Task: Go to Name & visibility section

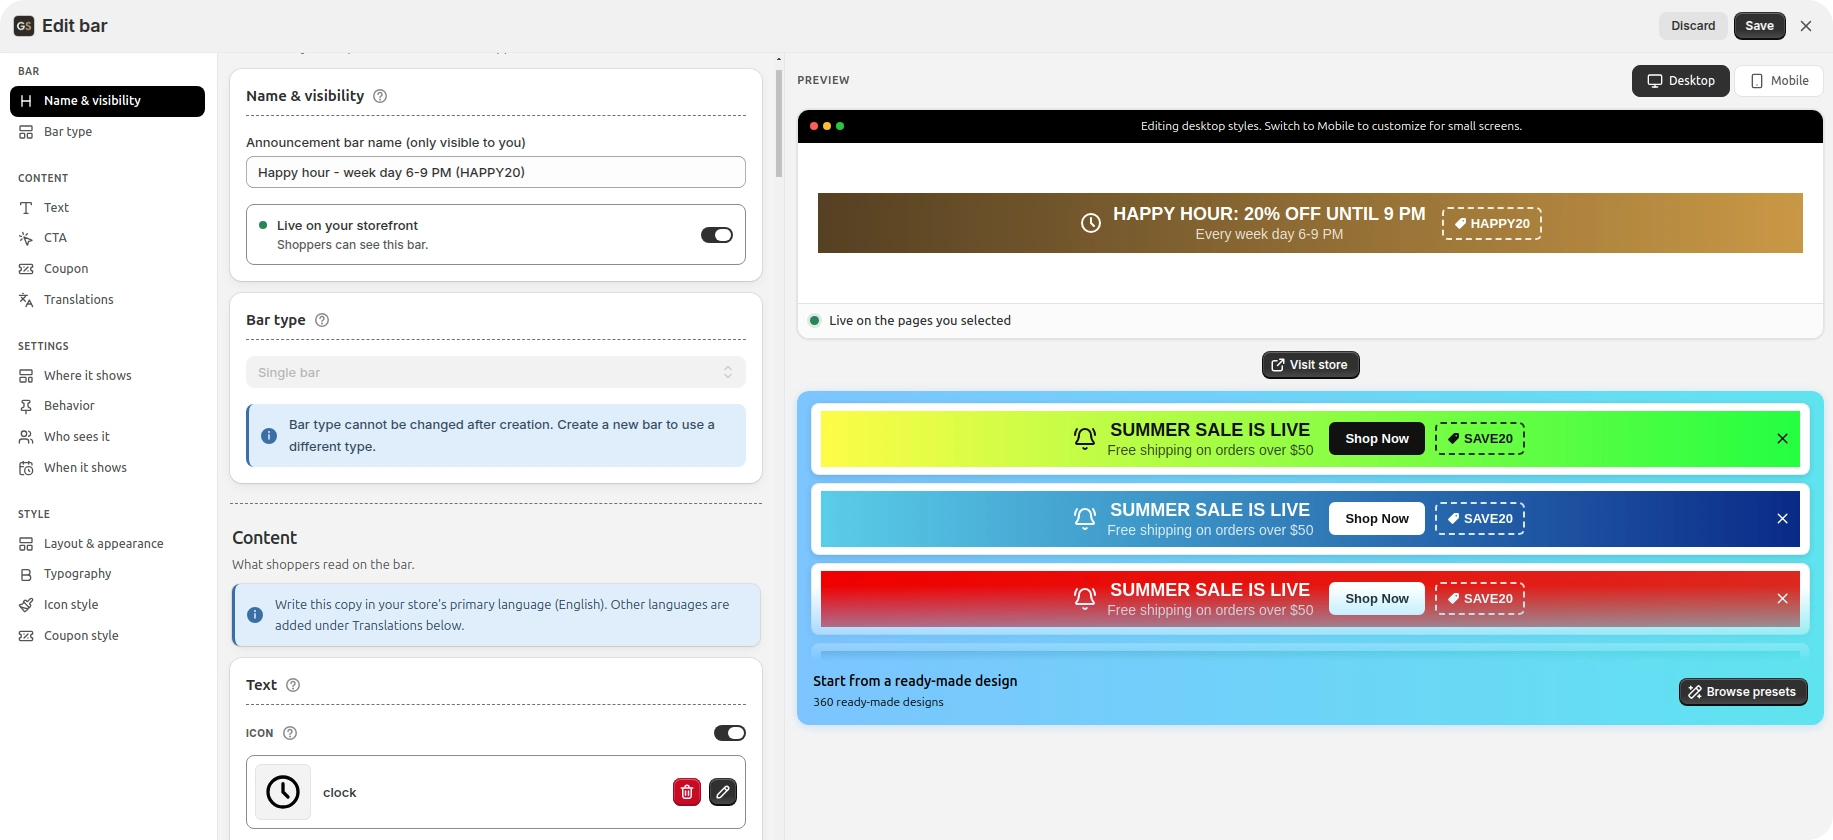Action: pyautogui.click(x=108, y=101)
